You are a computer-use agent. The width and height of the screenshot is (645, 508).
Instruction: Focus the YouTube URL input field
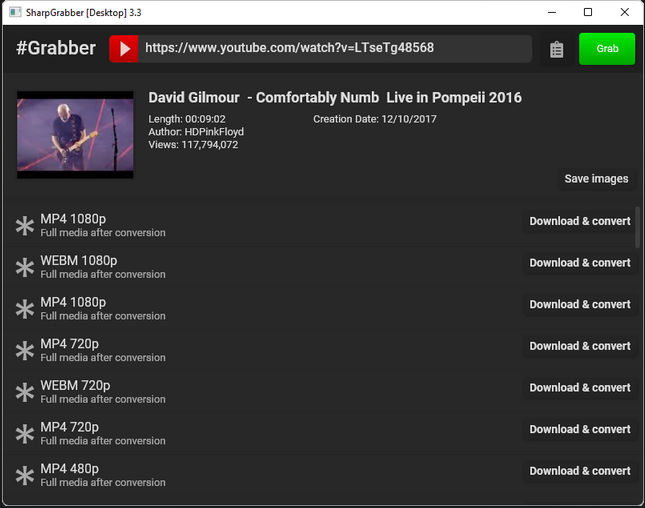pyautogui.click(x=334, y=49)
